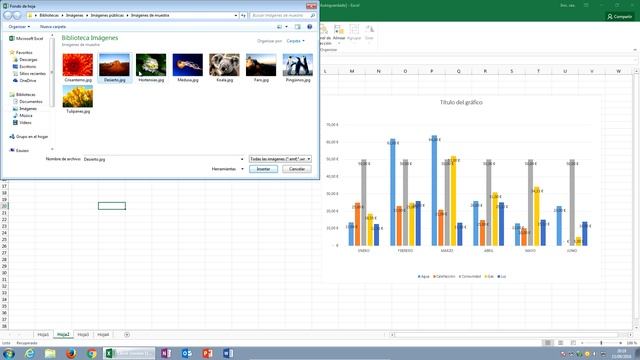Click the Nombre de archivo input field
640x360 pixels.
(163, 159)
